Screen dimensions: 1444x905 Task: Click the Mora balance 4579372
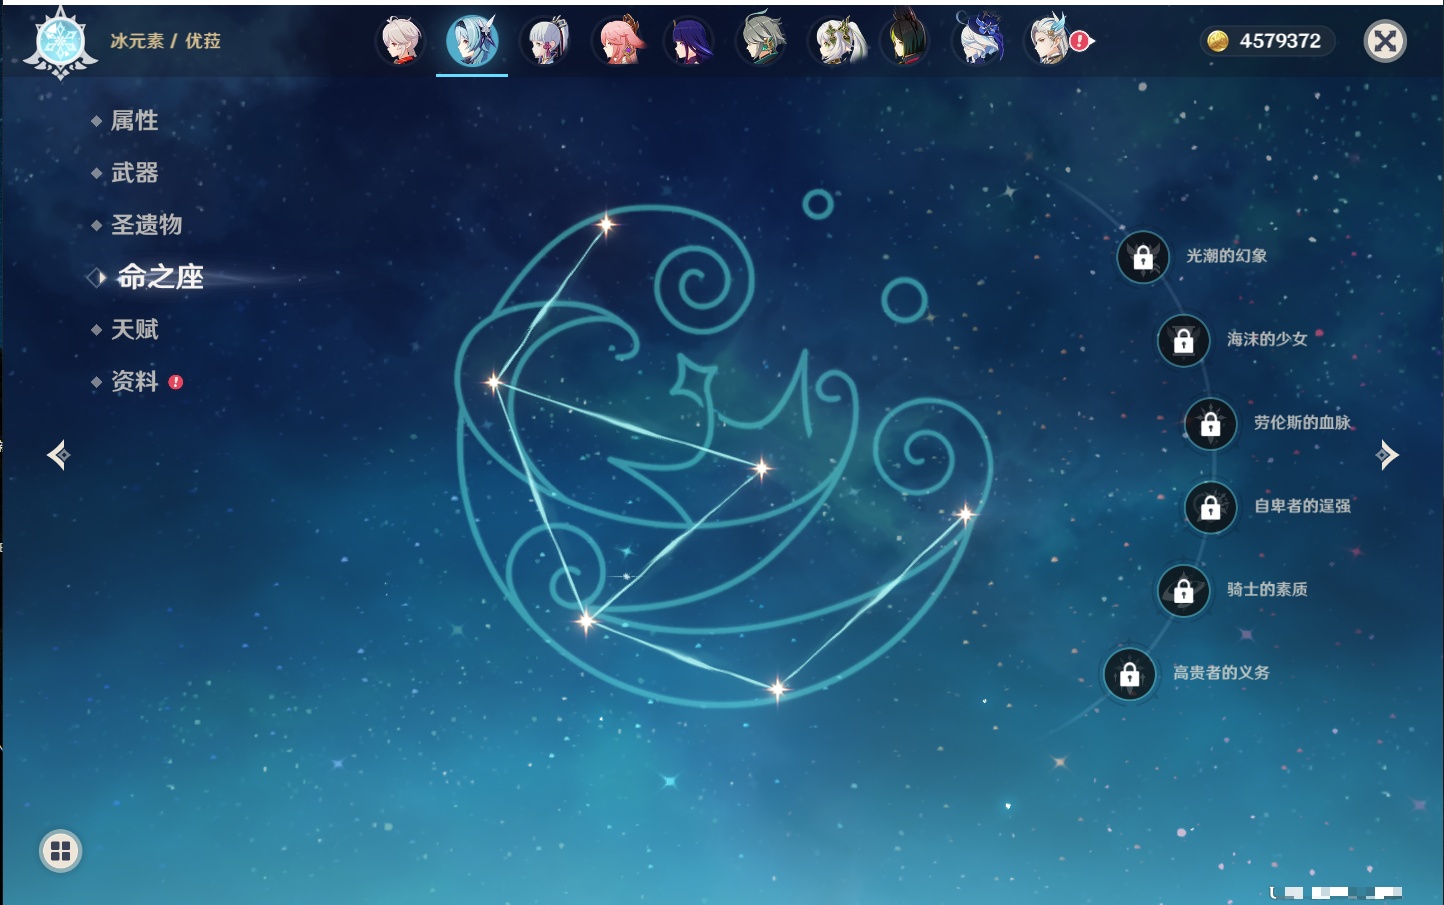point(1267,41)
